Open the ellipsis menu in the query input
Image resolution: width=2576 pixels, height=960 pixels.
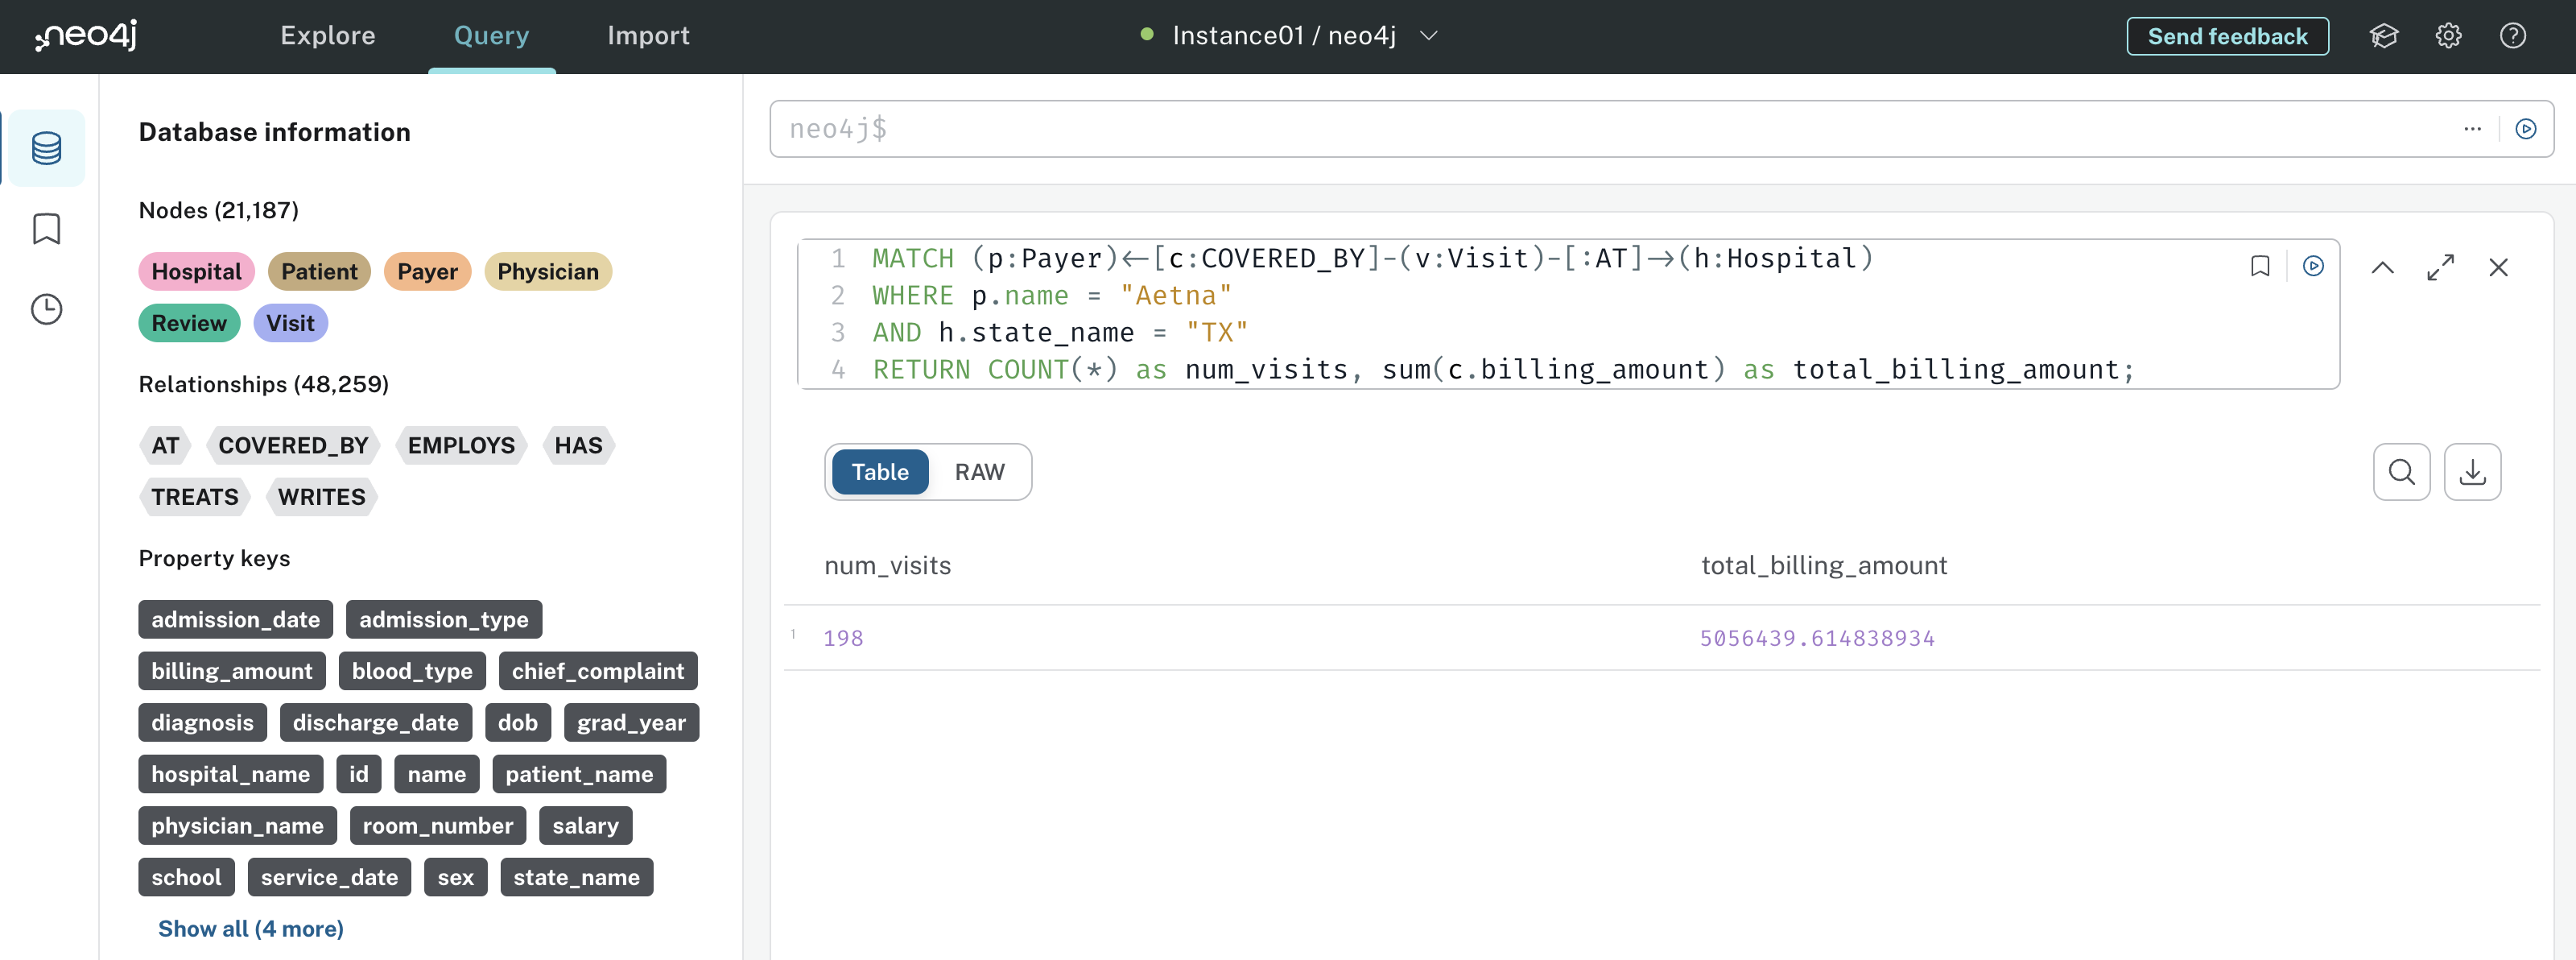(x=2474, y=128)
